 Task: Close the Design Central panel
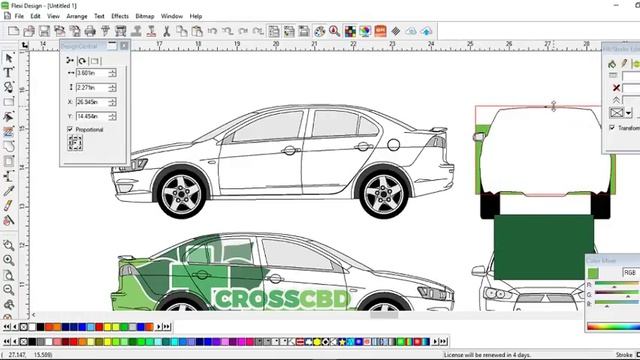tap(124, 46)
